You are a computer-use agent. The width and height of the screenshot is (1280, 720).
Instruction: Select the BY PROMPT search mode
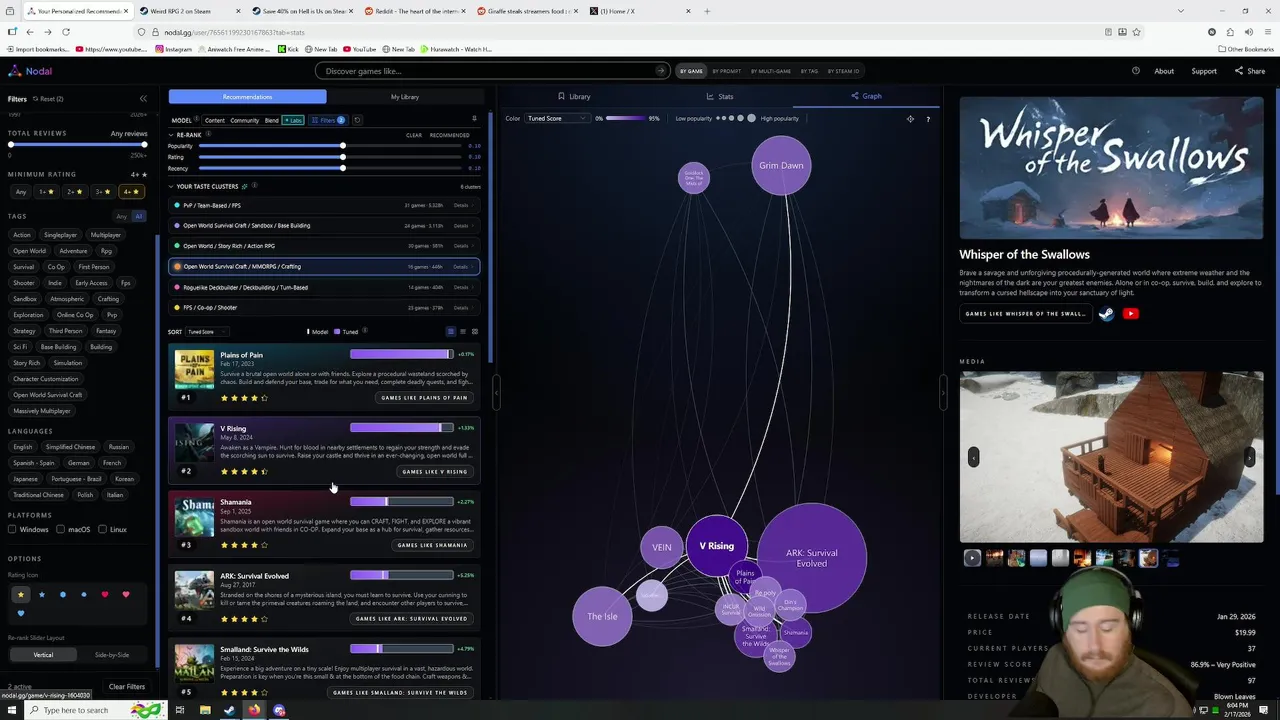coord(727,71)
